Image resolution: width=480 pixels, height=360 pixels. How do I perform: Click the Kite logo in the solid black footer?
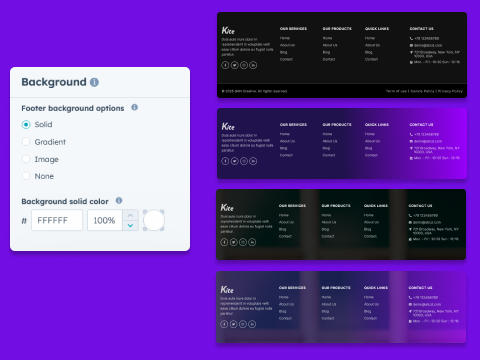pyautogui.click(x=228, y=30)
